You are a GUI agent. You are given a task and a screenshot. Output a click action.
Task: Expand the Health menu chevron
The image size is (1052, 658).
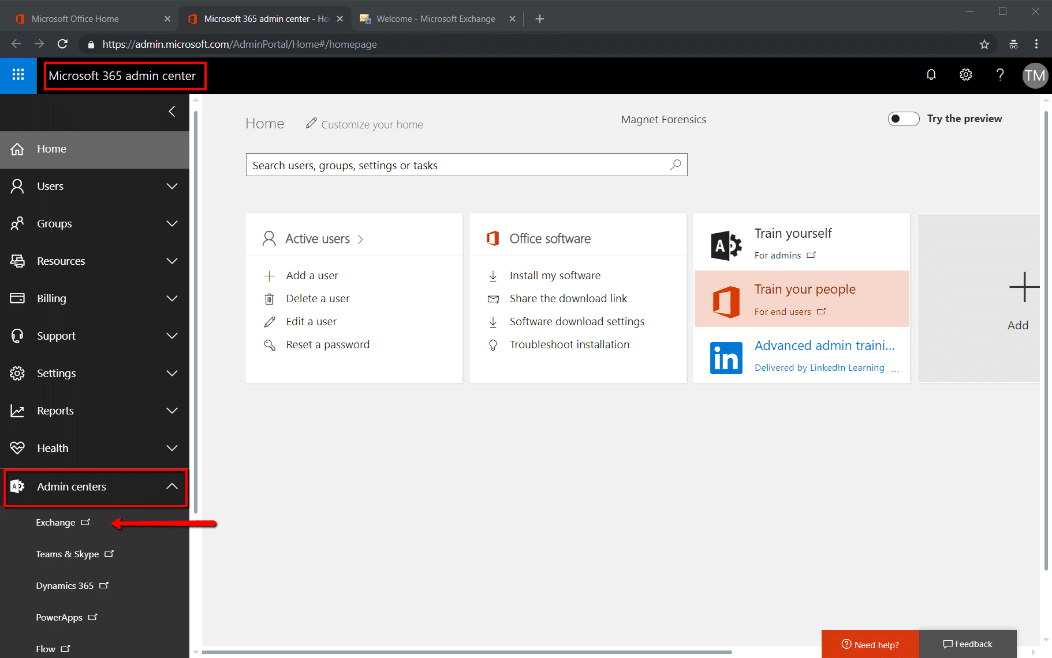click(172, 448)
